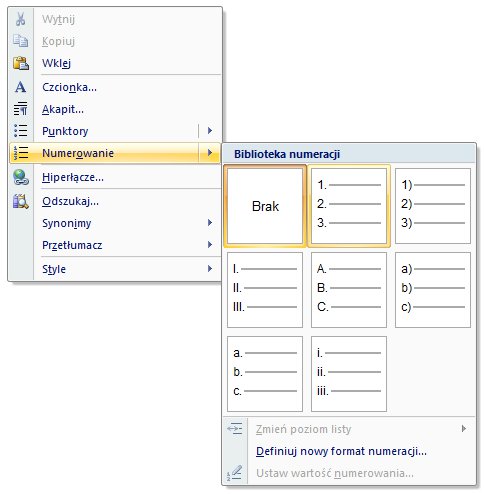Screen dimensions: 484x494
Task: Click the numbering list icon
Action: (x=21, y=153)
